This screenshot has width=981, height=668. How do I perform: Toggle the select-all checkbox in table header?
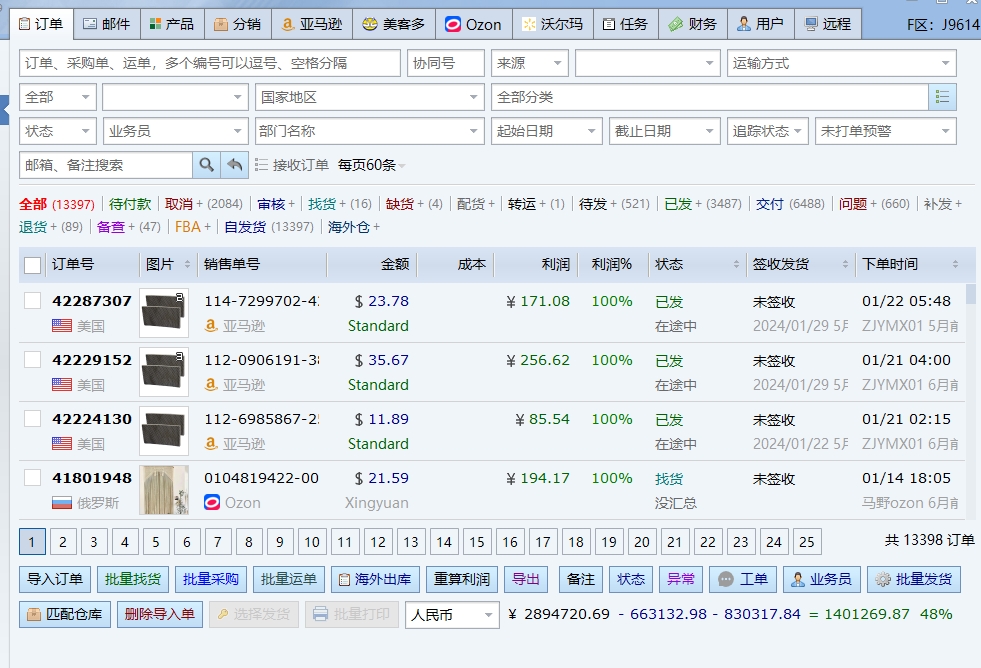pyautogui.click(x=33, y=265)
